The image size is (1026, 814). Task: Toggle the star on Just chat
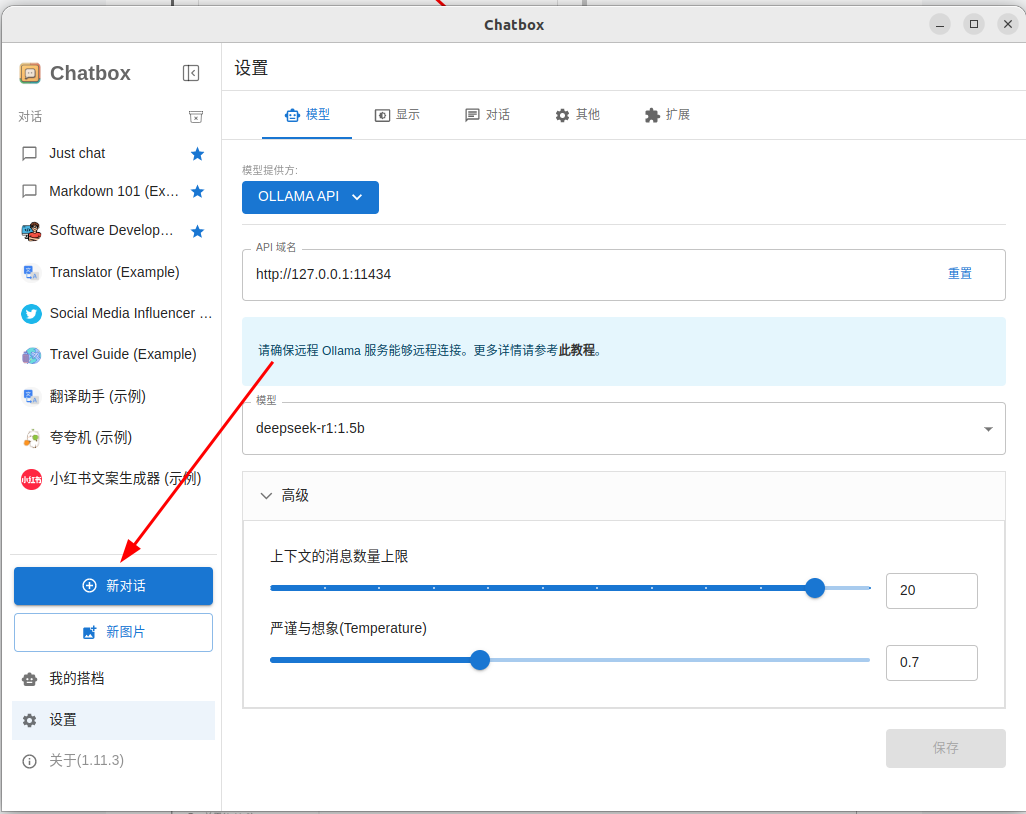(x=197, y=154)
